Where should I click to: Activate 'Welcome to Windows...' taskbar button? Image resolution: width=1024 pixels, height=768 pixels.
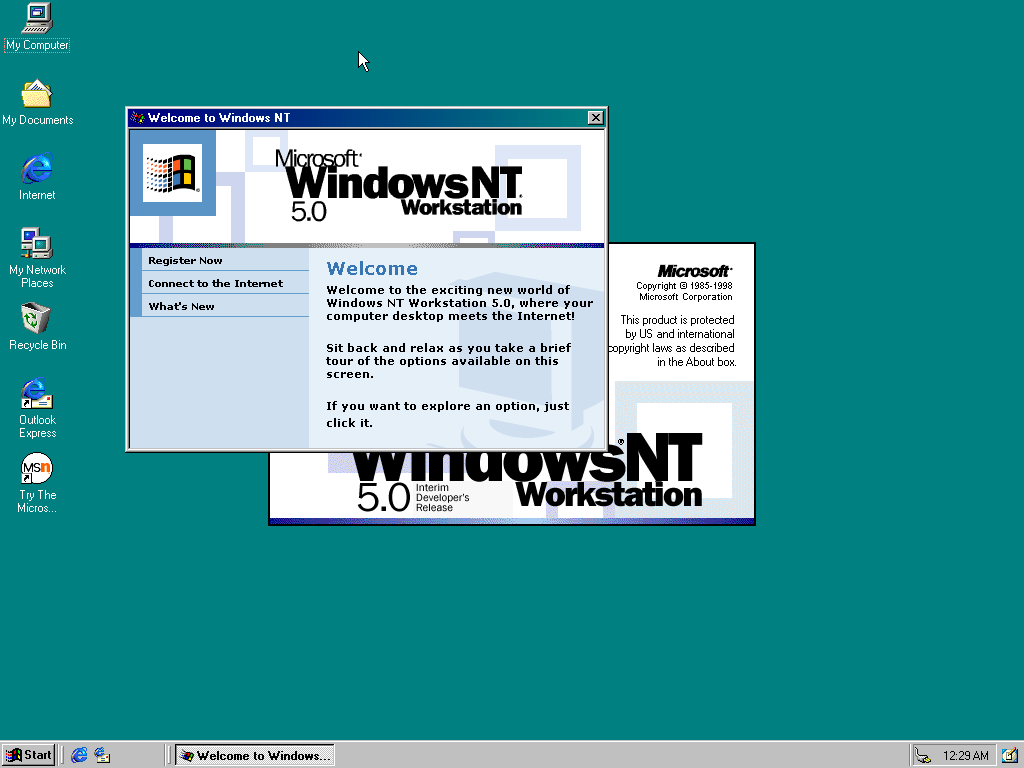[255, 755]
